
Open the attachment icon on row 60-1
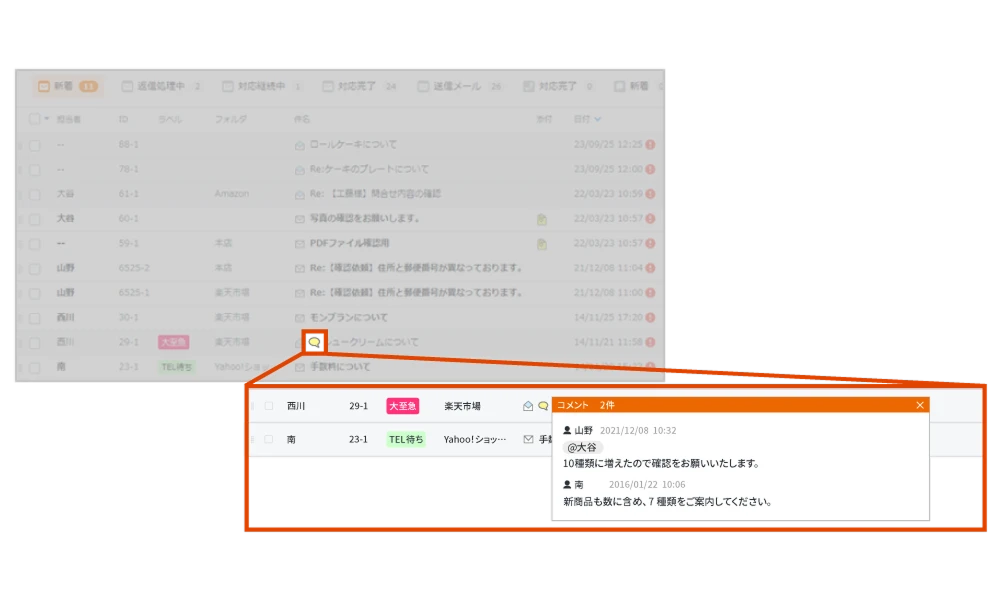[x=541, y=219]
